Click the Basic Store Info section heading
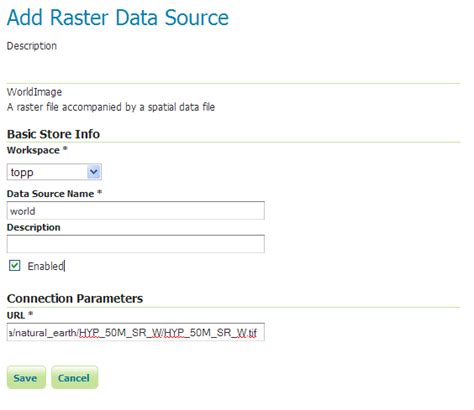 pyautogui.click(x=53, y=134)
